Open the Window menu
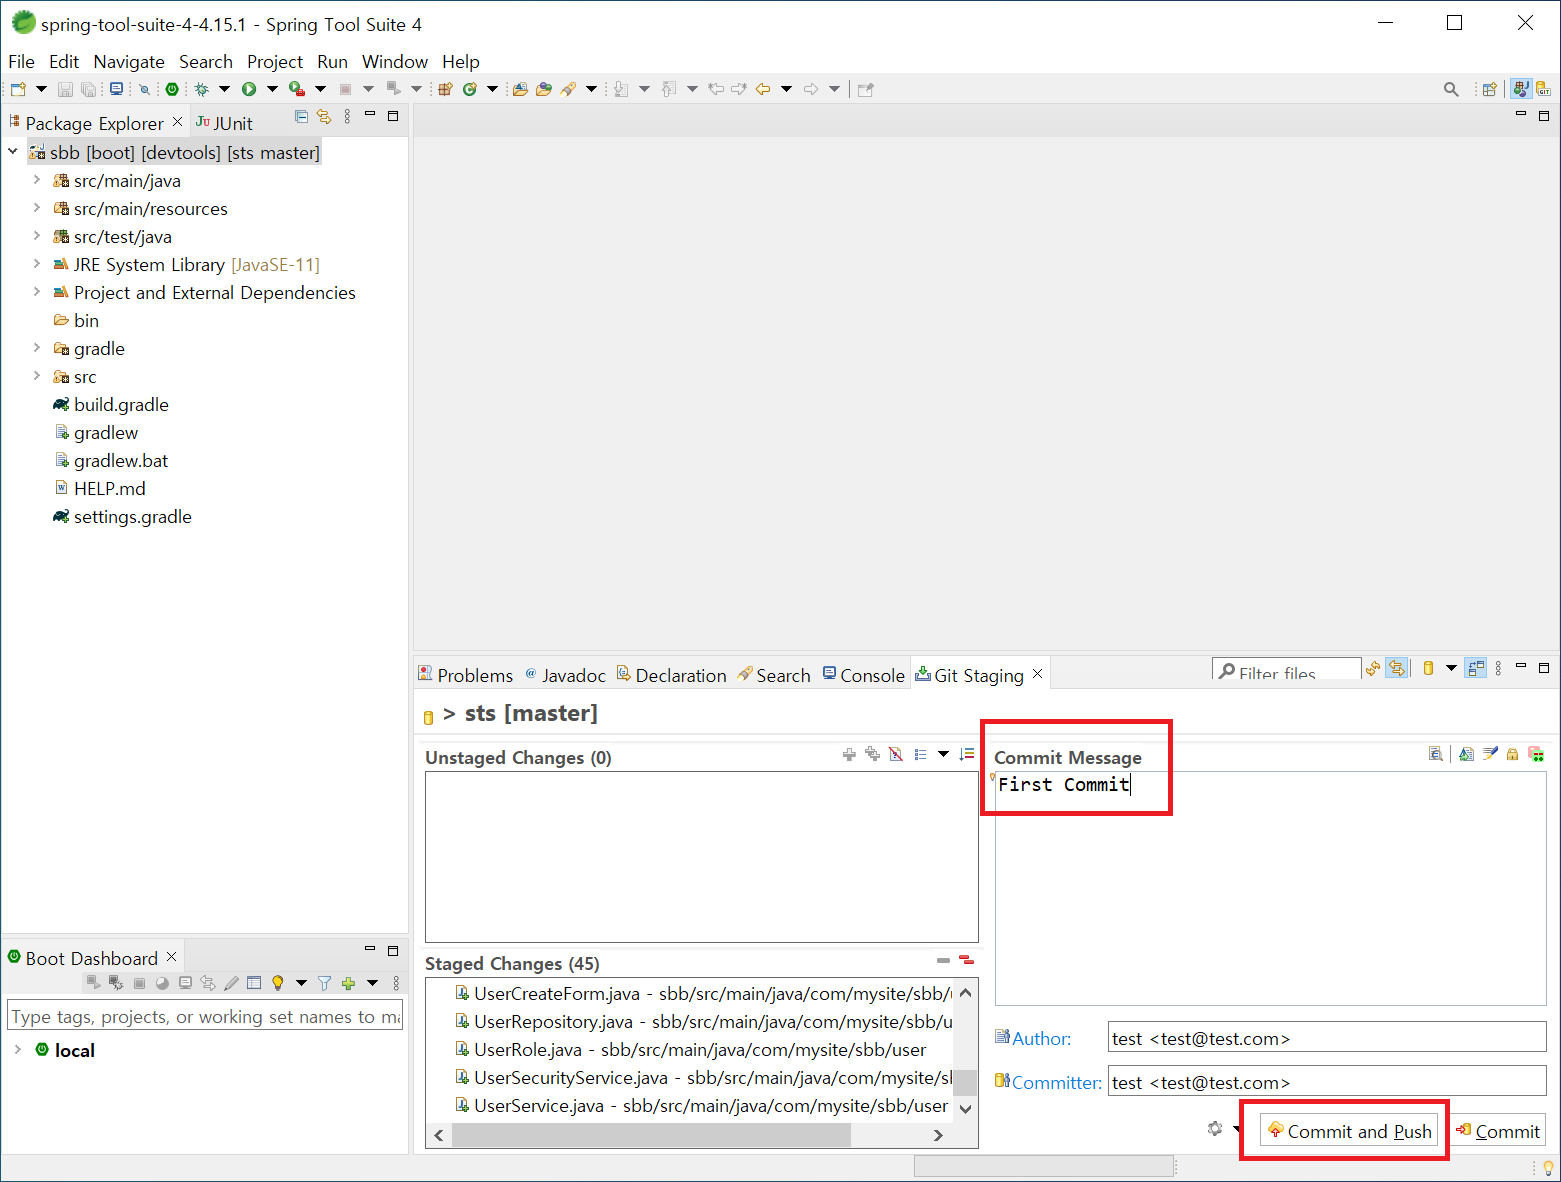Image resolution: width=1561 pixels, height=1182 pixels. pyautogui.click(x=394, y=62)
